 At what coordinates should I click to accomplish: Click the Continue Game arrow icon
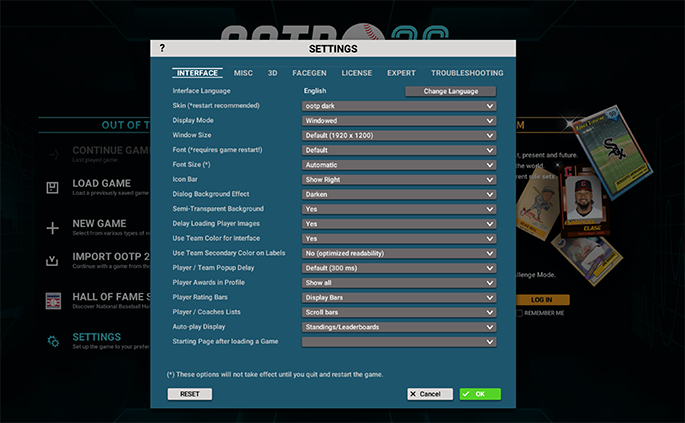click(x=54, y=154)
